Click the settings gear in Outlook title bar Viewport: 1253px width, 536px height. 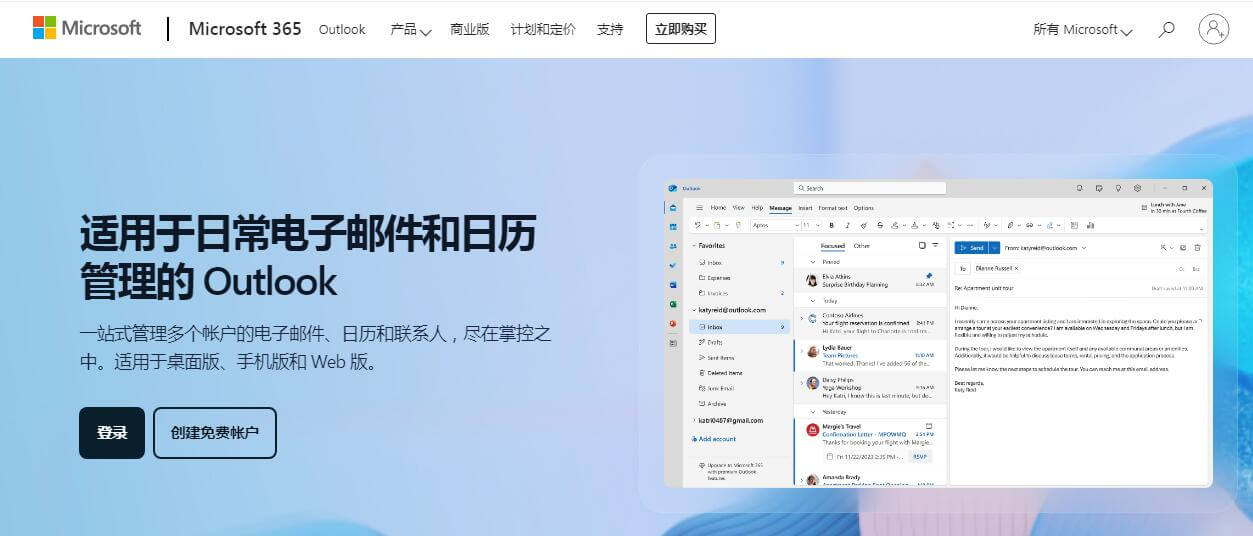(x=1137, y=188)
